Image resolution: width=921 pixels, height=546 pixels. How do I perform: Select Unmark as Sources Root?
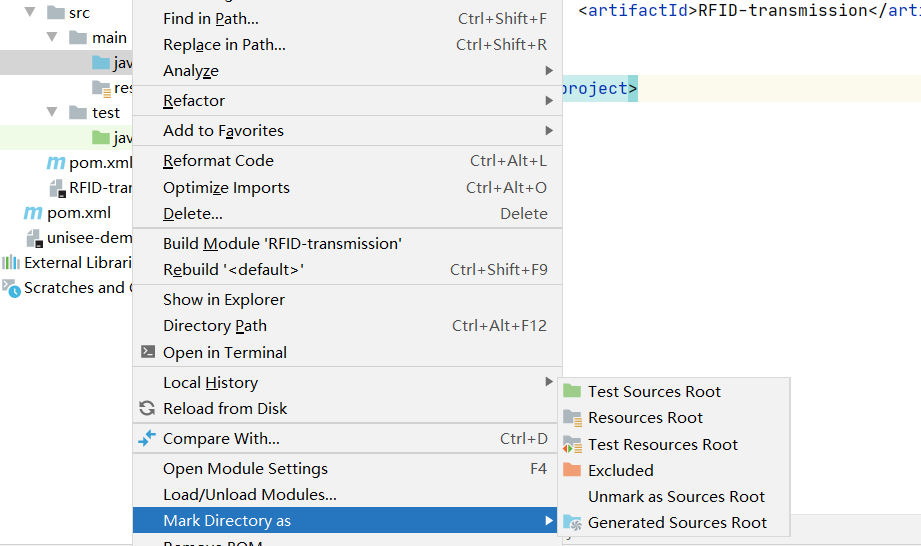(676, 496)
